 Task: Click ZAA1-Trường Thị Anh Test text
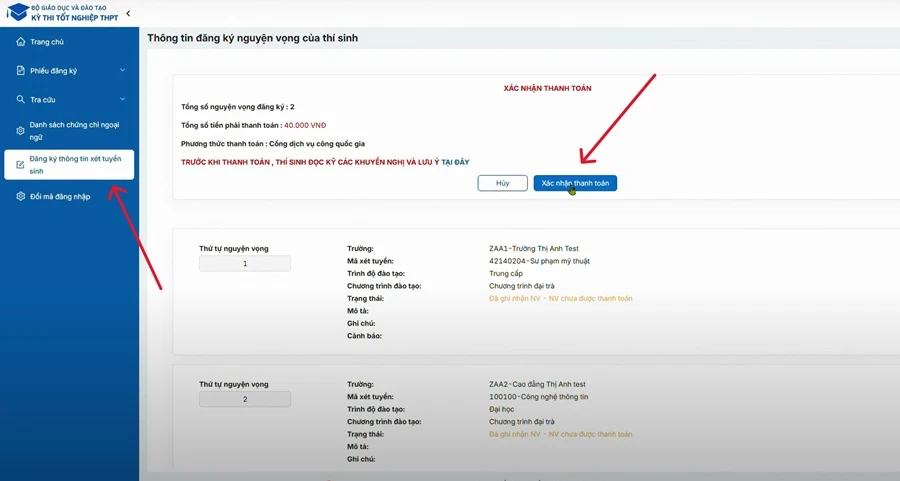click(534, 249)
